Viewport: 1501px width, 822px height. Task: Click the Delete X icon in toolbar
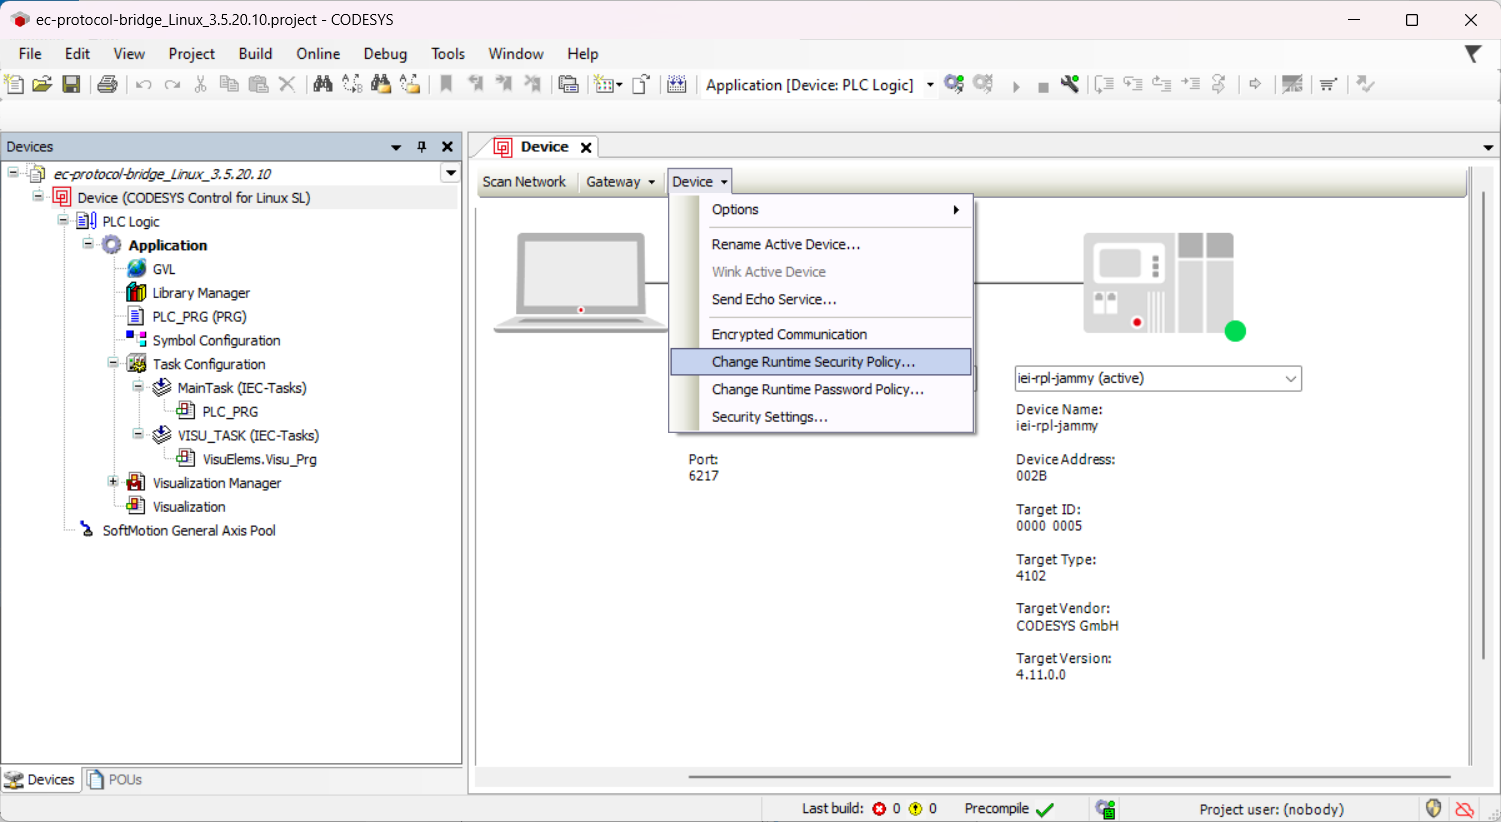pyautogui.click(x=287, y=85)
